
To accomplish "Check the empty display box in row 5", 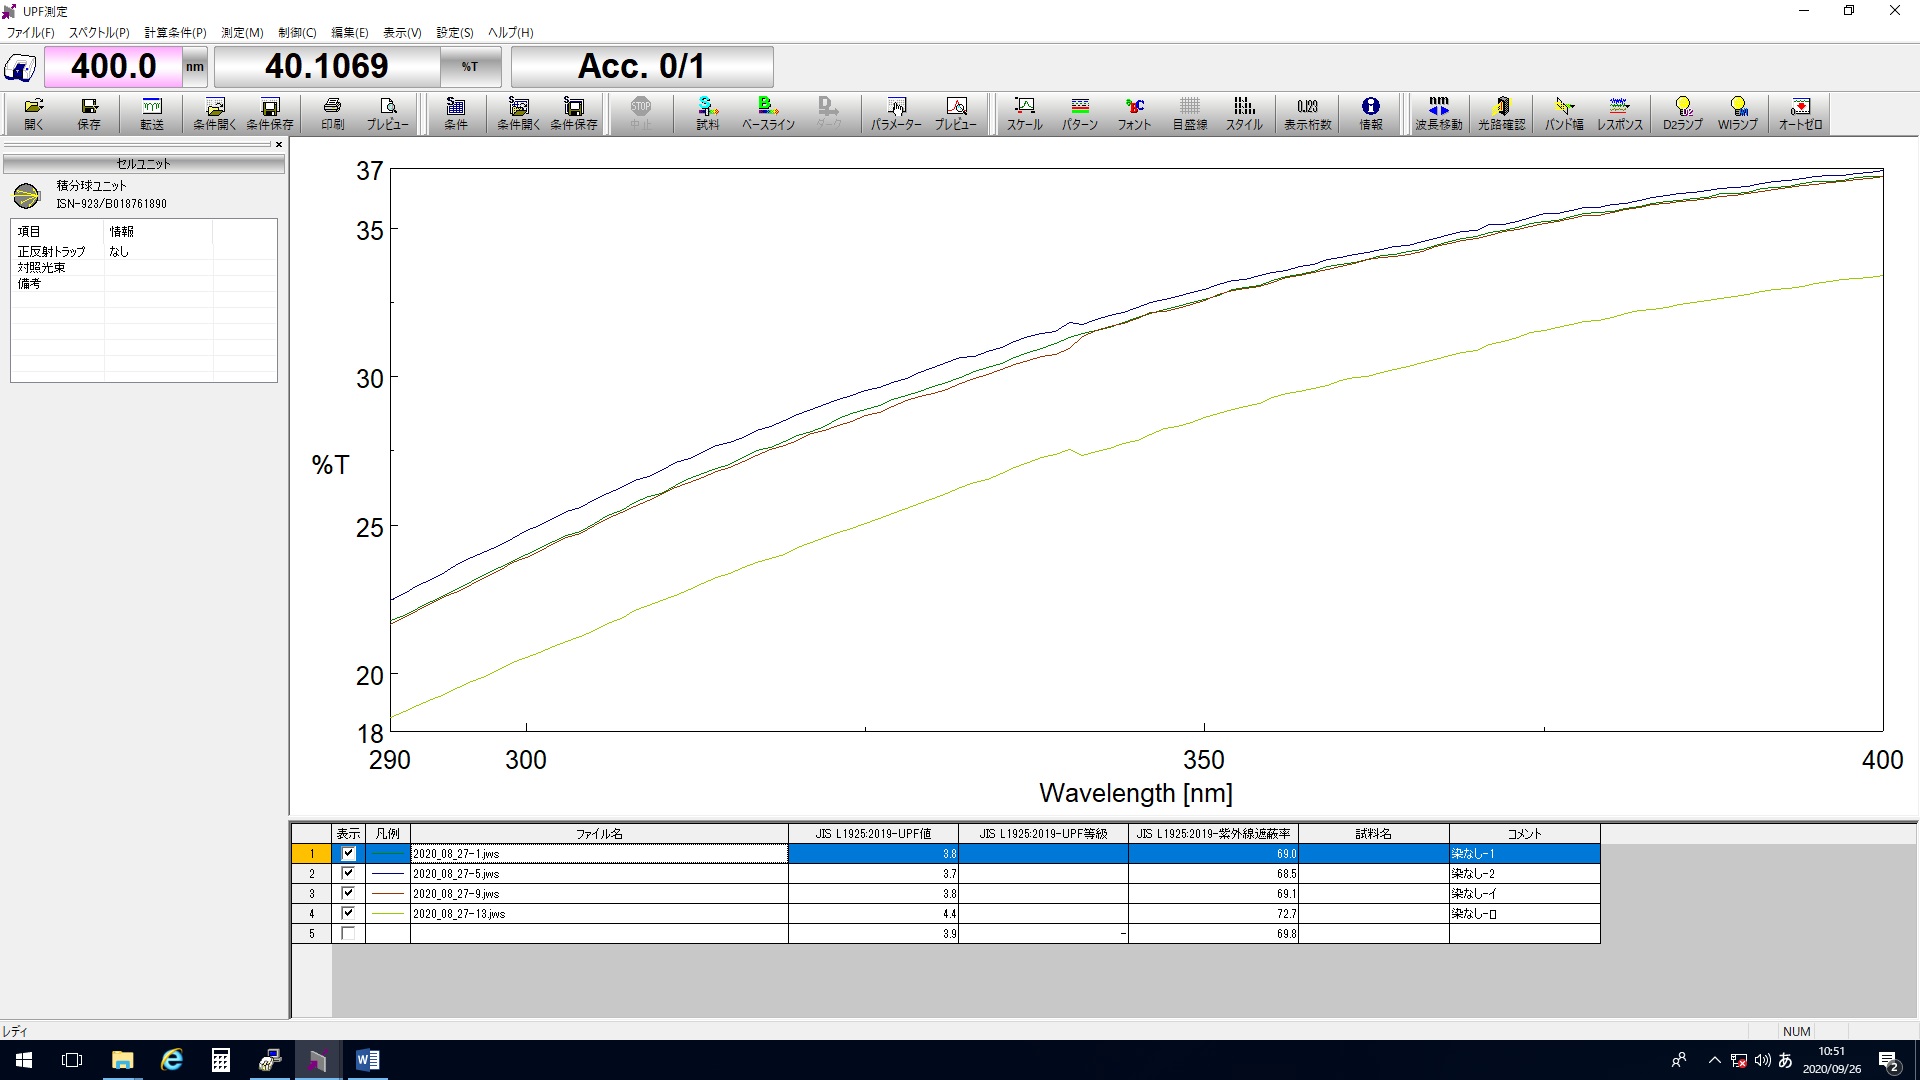I will tap(348, 933).
